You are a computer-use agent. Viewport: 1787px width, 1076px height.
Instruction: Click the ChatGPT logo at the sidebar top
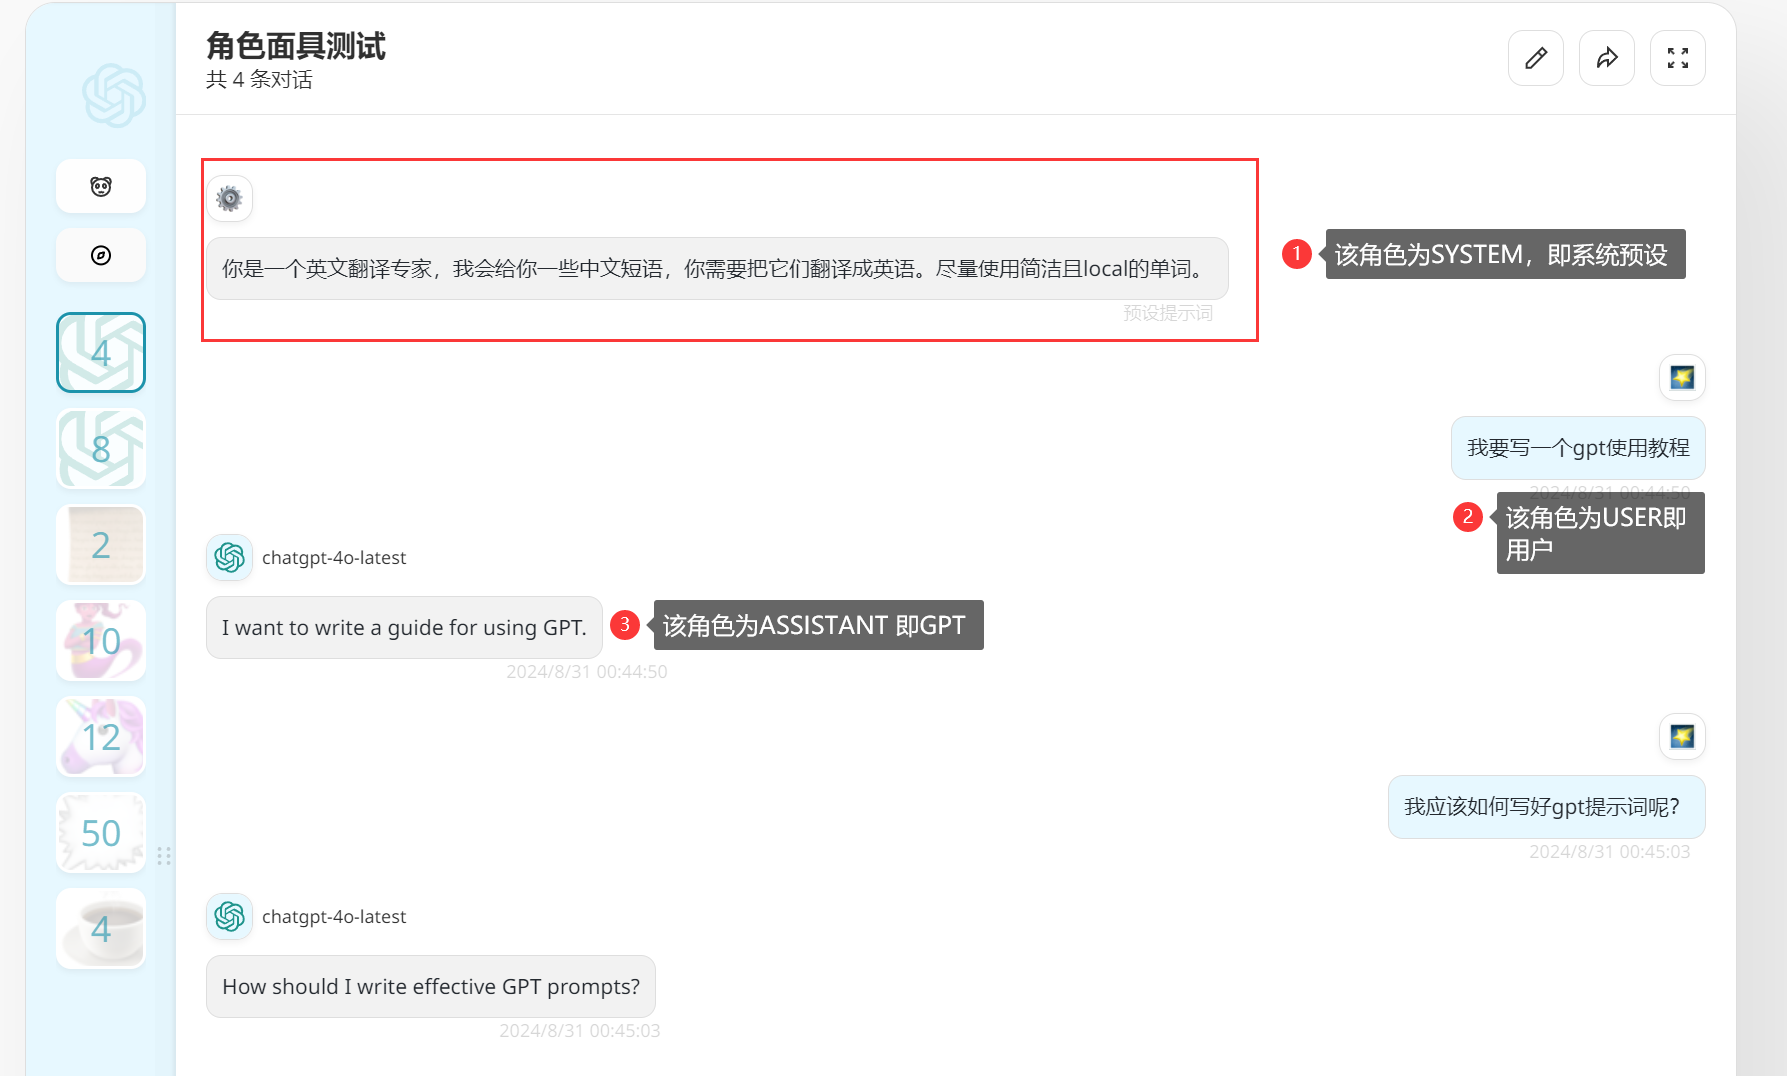[x=114, y=95]
